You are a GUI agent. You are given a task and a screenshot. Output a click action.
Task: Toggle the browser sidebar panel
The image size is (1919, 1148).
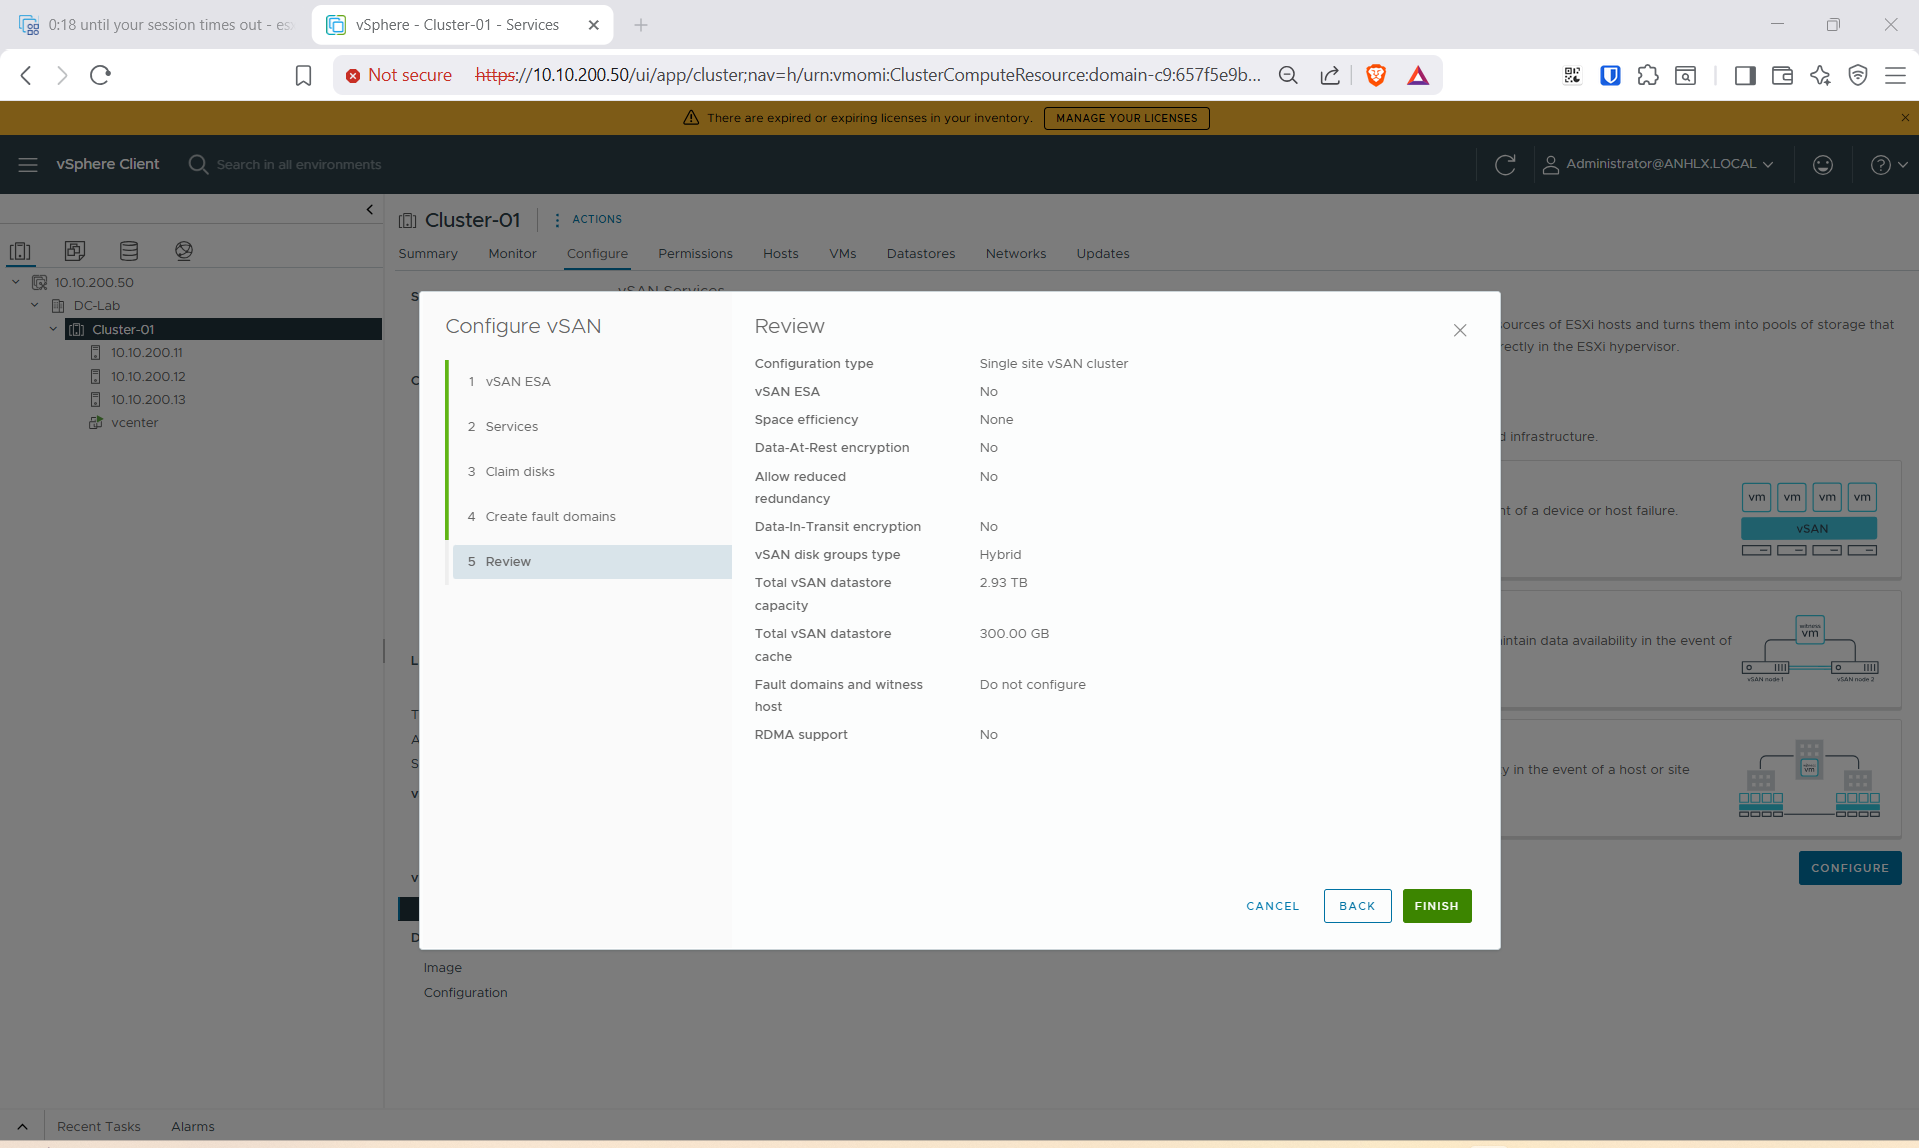pos(1745,75)
